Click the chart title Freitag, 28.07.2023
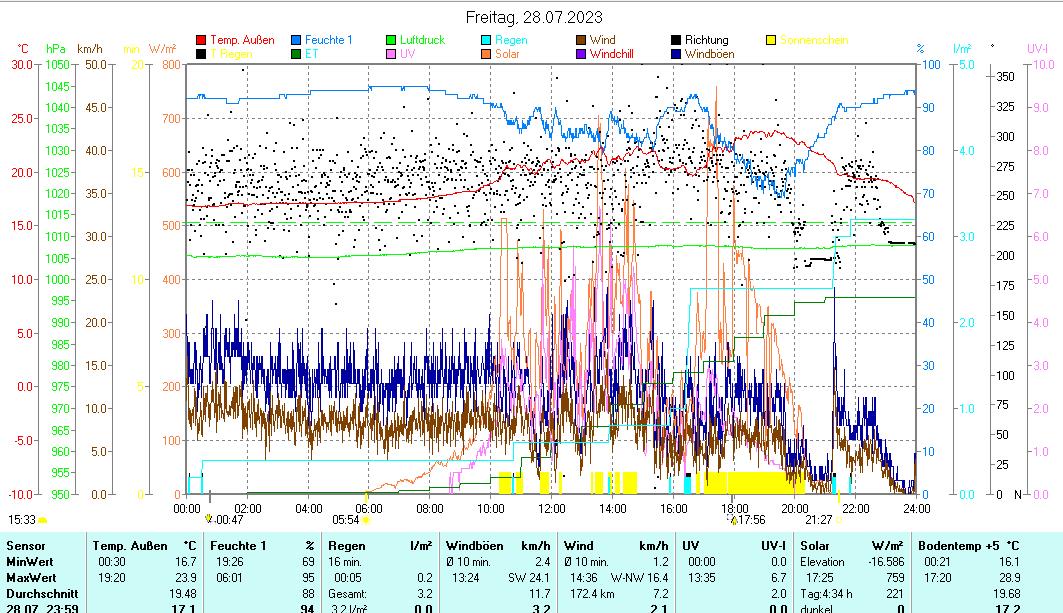The width and height of the screenshot is (1063, 613). (534, 17)
